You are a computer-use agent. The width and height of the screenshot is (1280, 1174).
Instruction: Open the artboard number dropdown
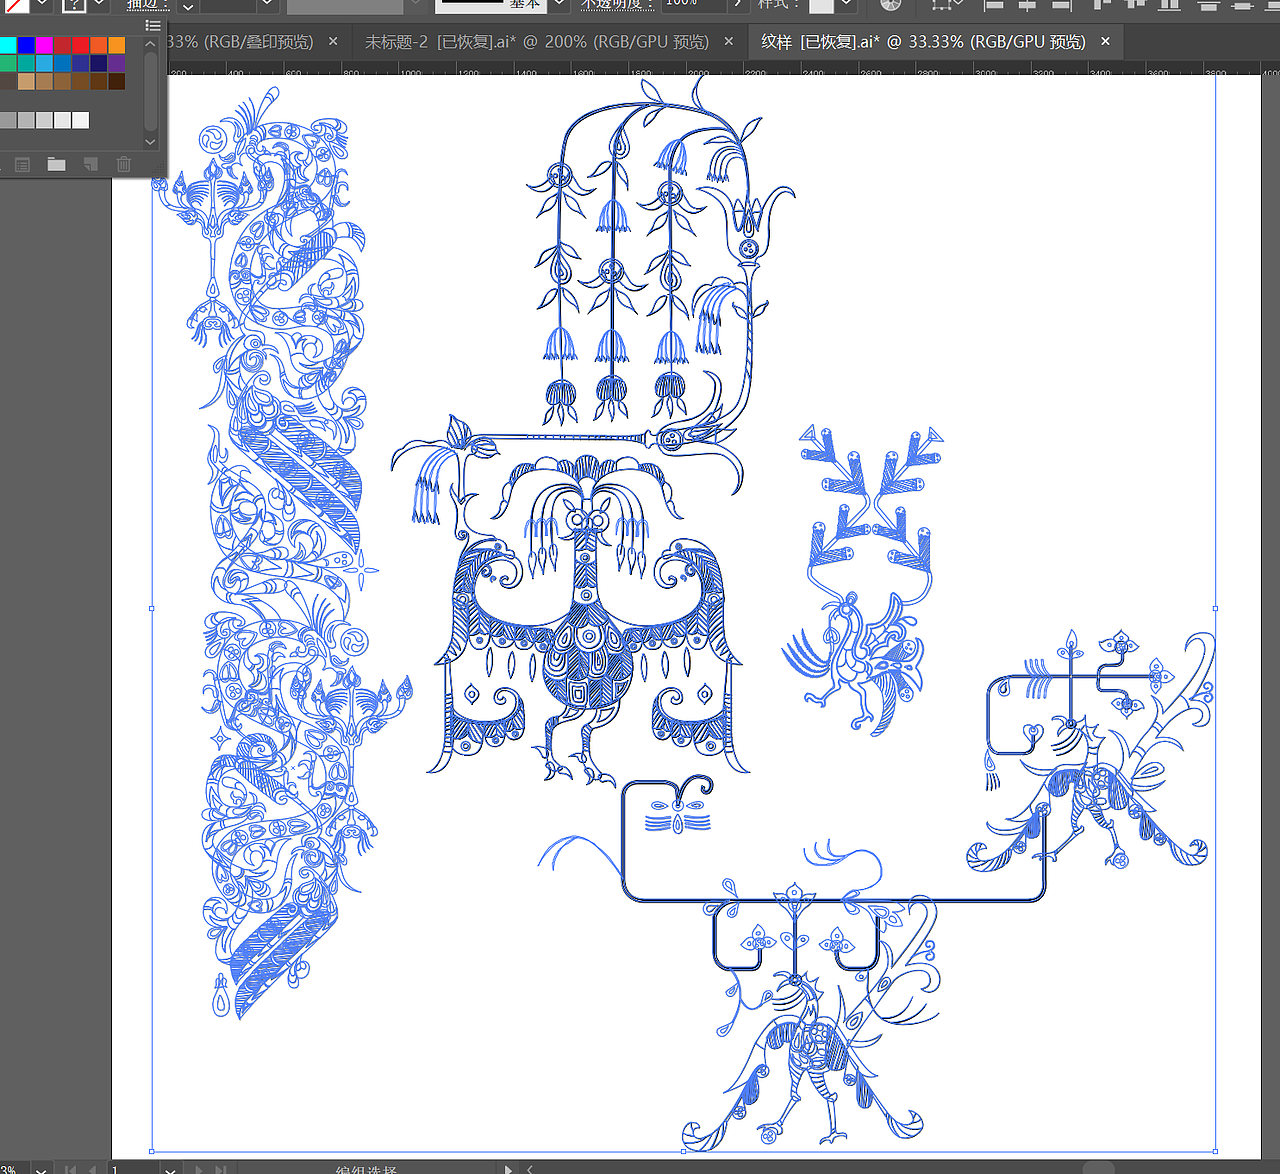(171, 1168)
